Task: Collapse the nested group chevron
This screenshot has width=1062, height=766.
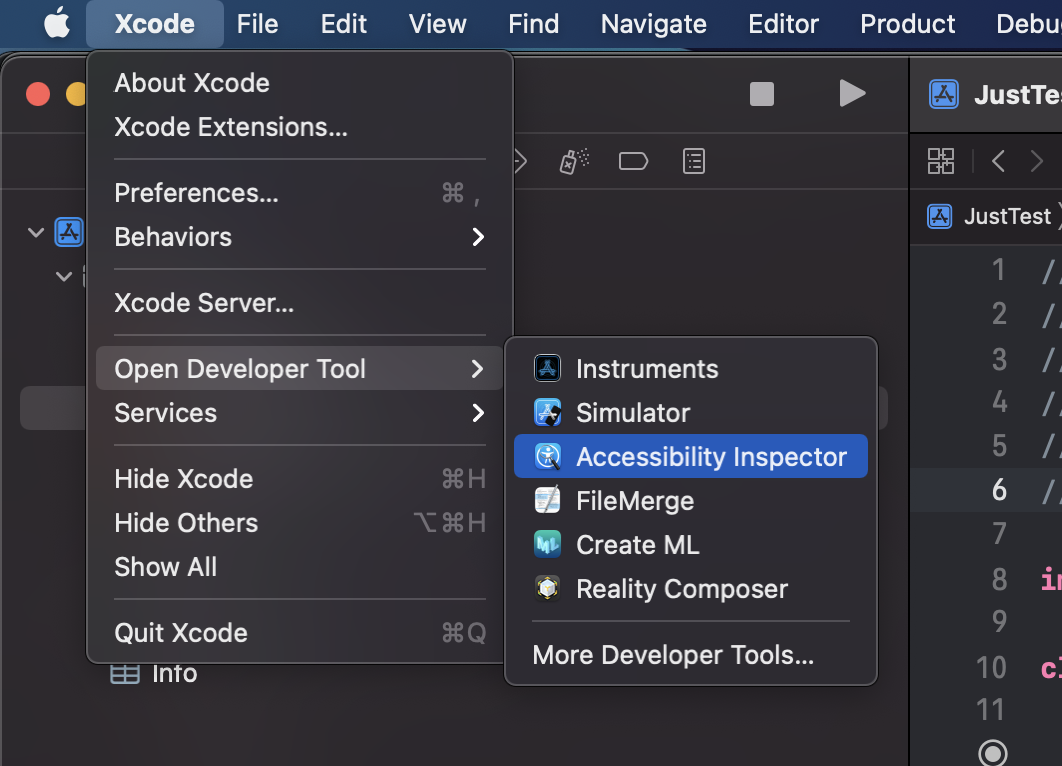Action: coord(64,276)
